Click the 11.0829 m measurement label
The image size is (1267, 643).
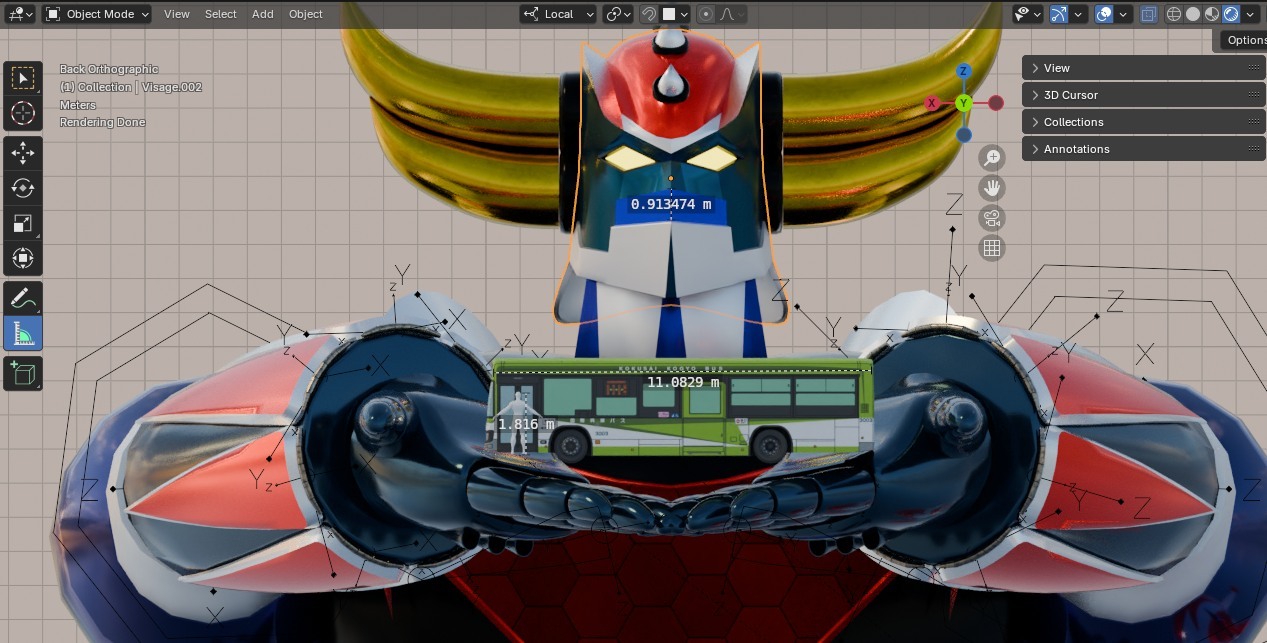tap(683, 382)
